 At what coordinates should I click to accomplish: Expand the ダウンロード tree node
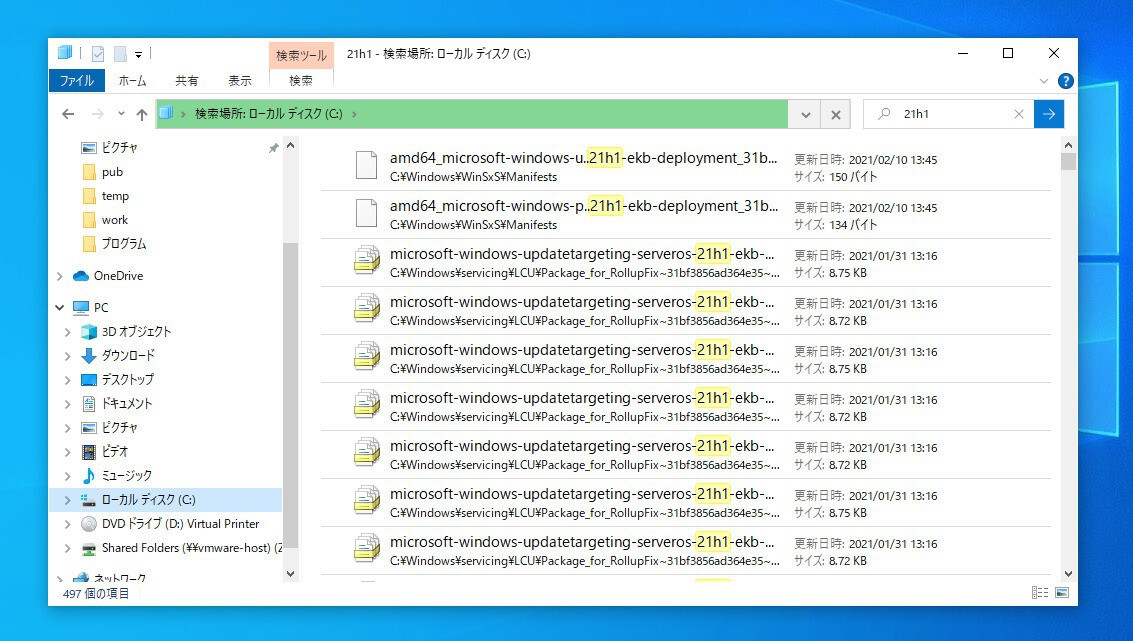68,356
